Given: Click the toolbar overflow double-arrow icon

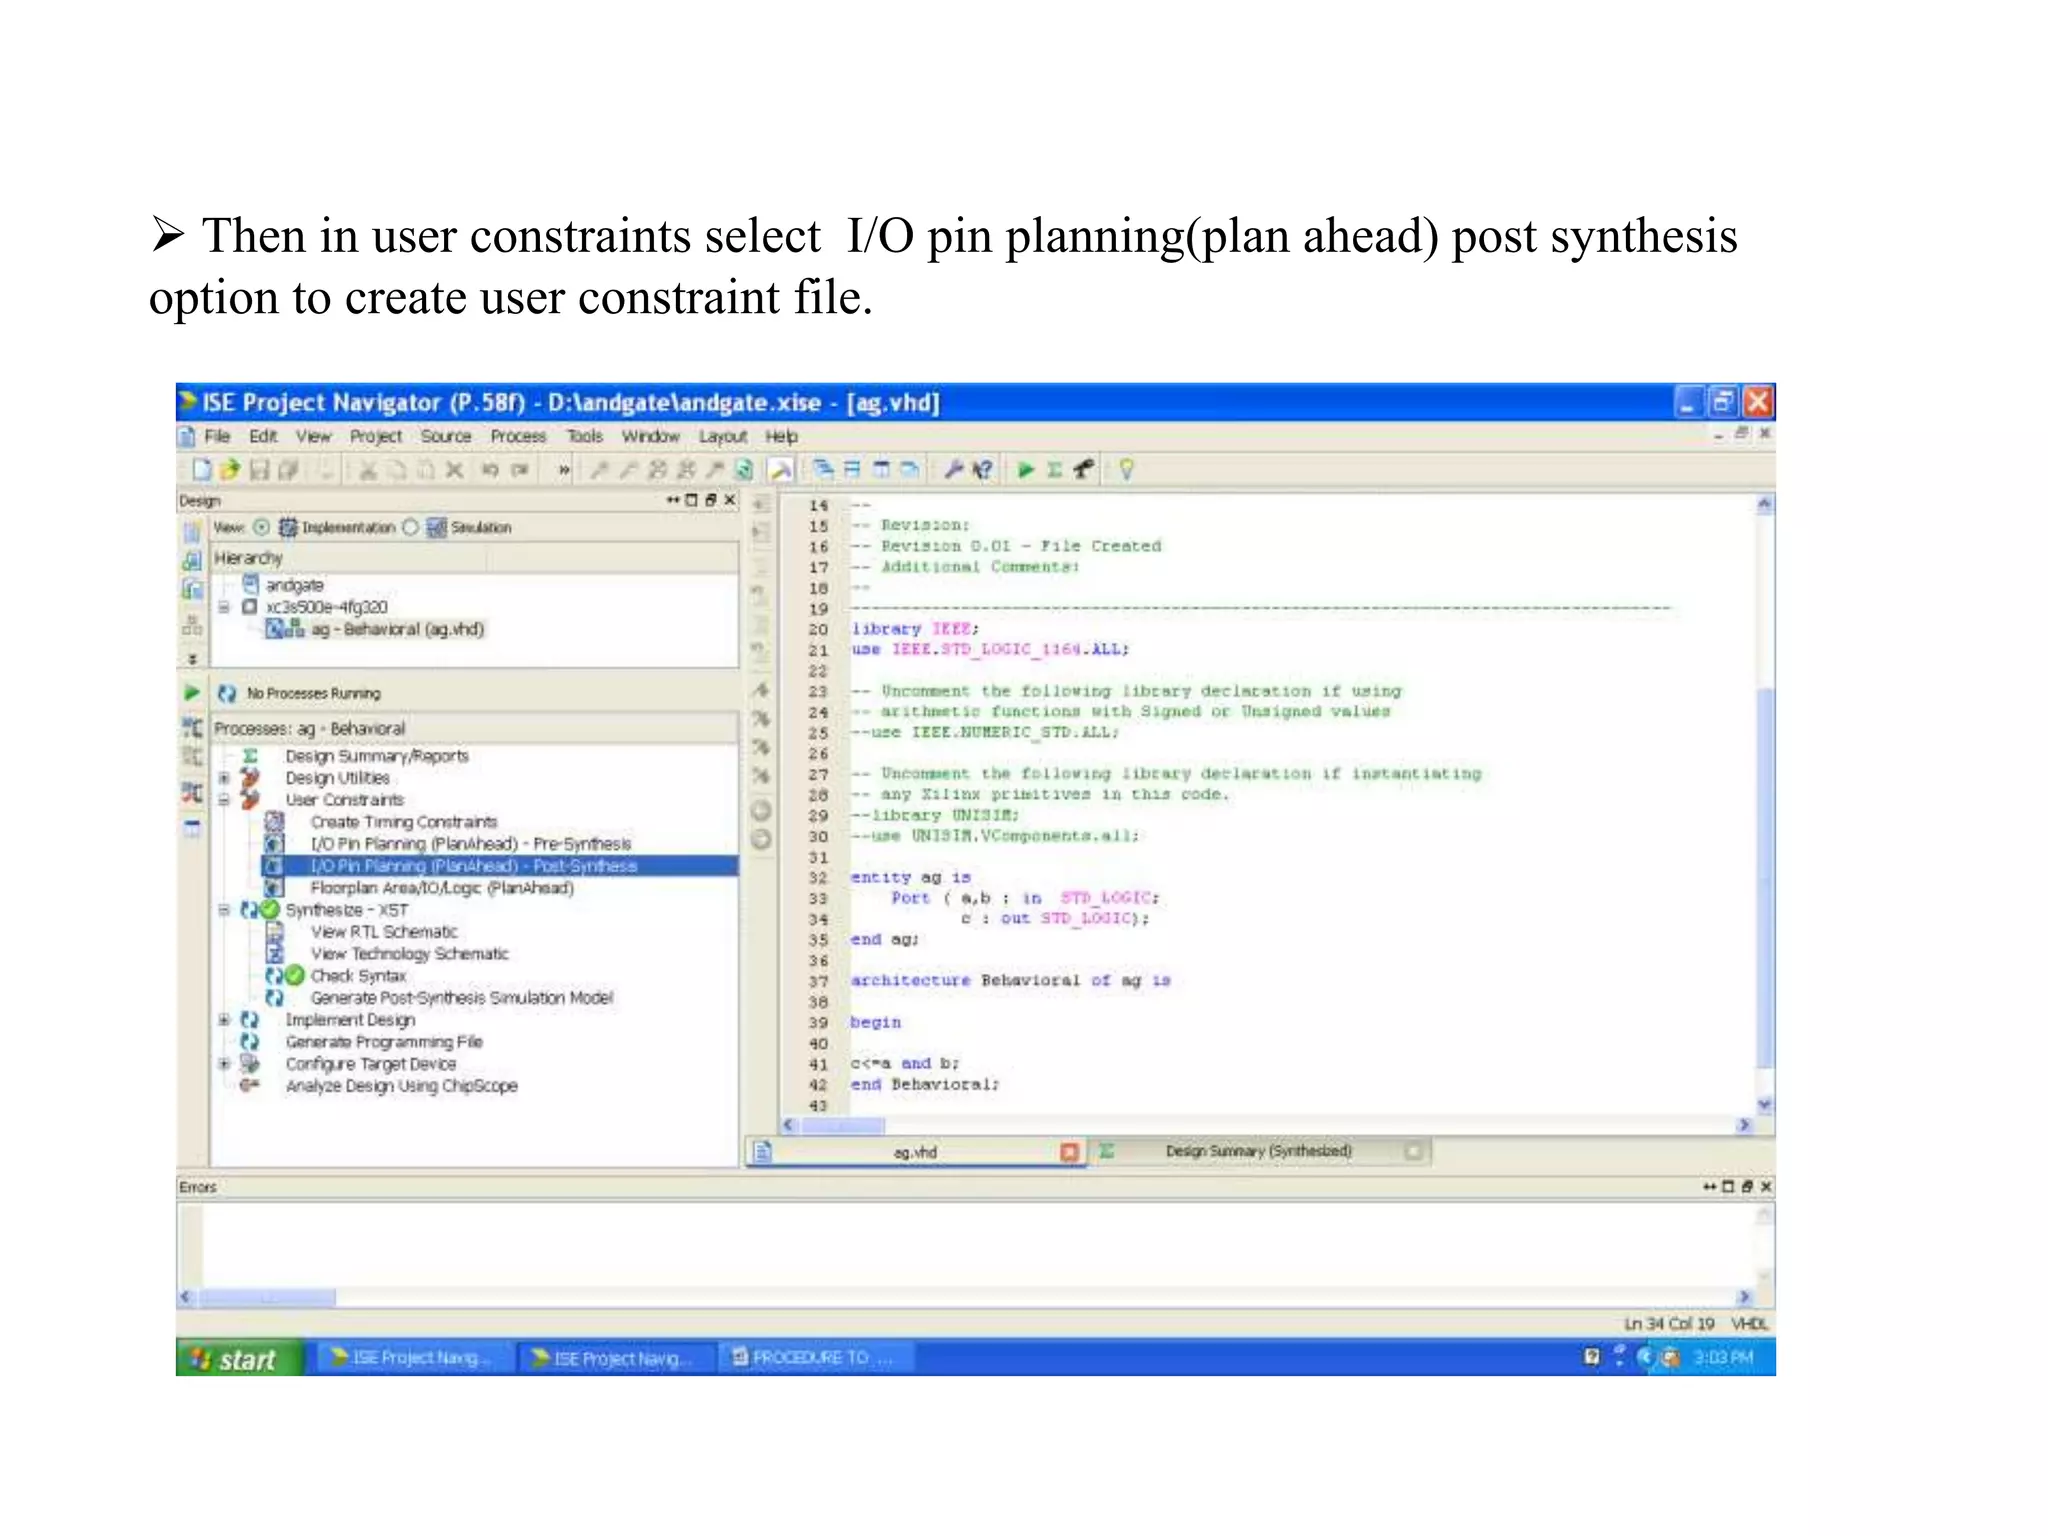Looking at the screenshot, I should pyautogui.click(x=564, y=469).
